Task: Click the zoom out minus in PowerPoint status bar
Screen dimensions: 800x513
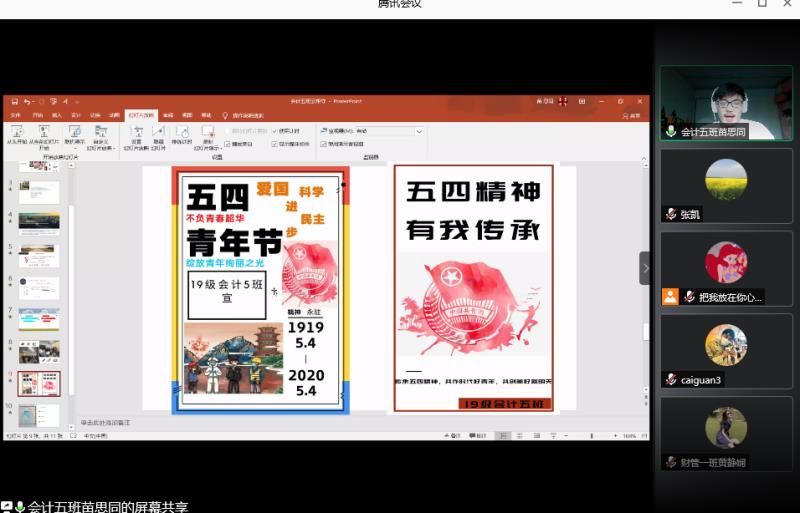Action: (566, 436)
